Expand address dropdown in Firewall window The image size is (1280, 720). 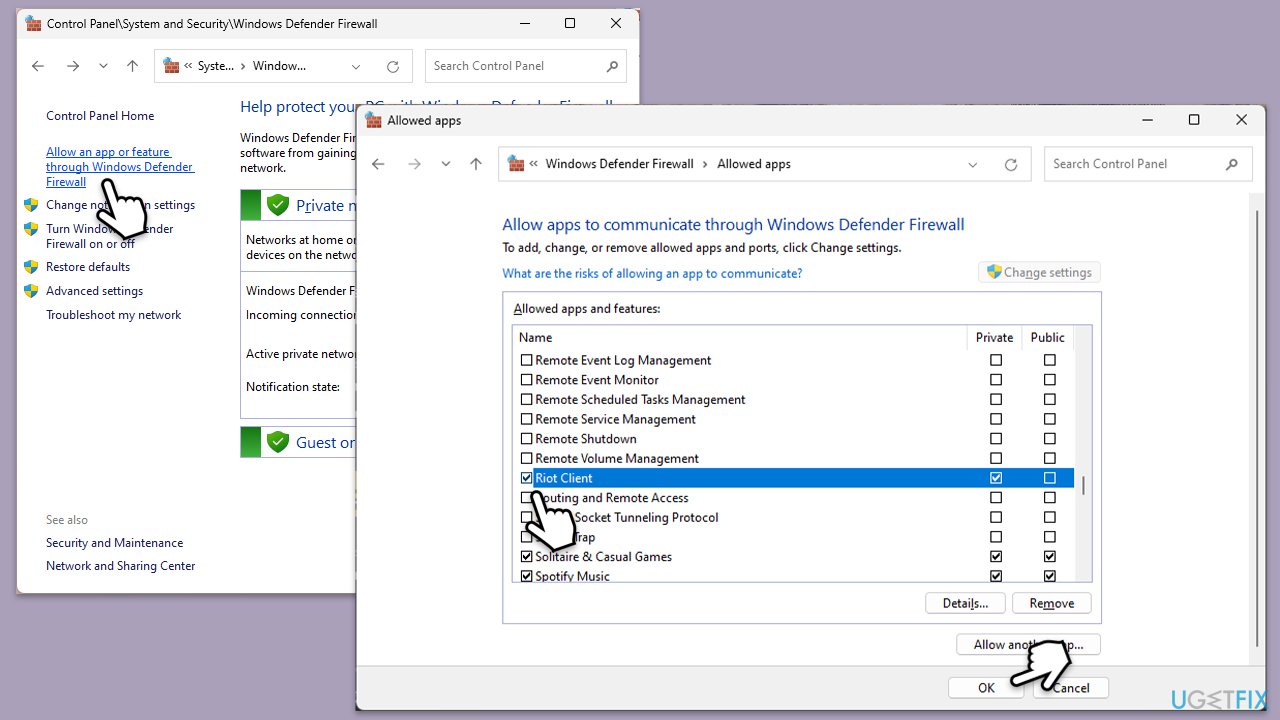356,66
